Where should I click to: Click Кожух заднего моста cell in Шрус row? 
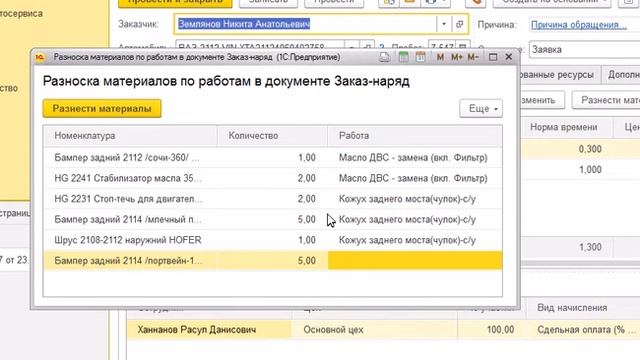(415, 240)
